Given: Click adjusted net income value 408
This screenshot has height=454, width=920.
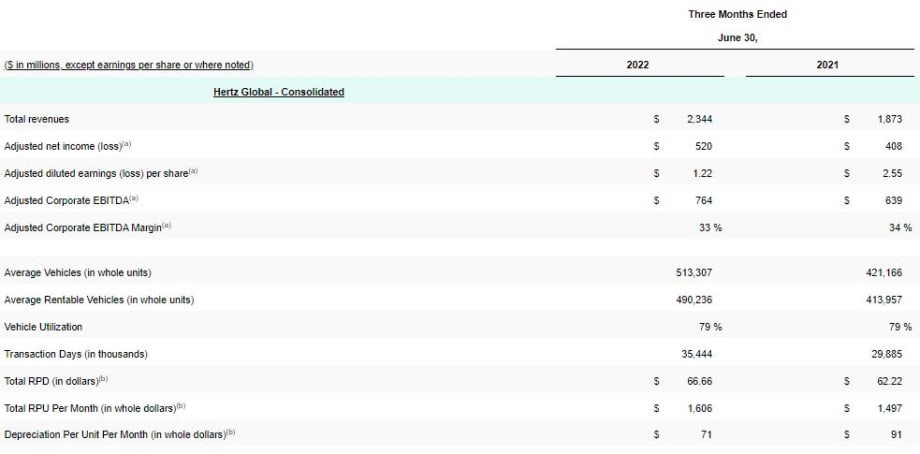Looking at the screenshot, I should pos(894,147).
